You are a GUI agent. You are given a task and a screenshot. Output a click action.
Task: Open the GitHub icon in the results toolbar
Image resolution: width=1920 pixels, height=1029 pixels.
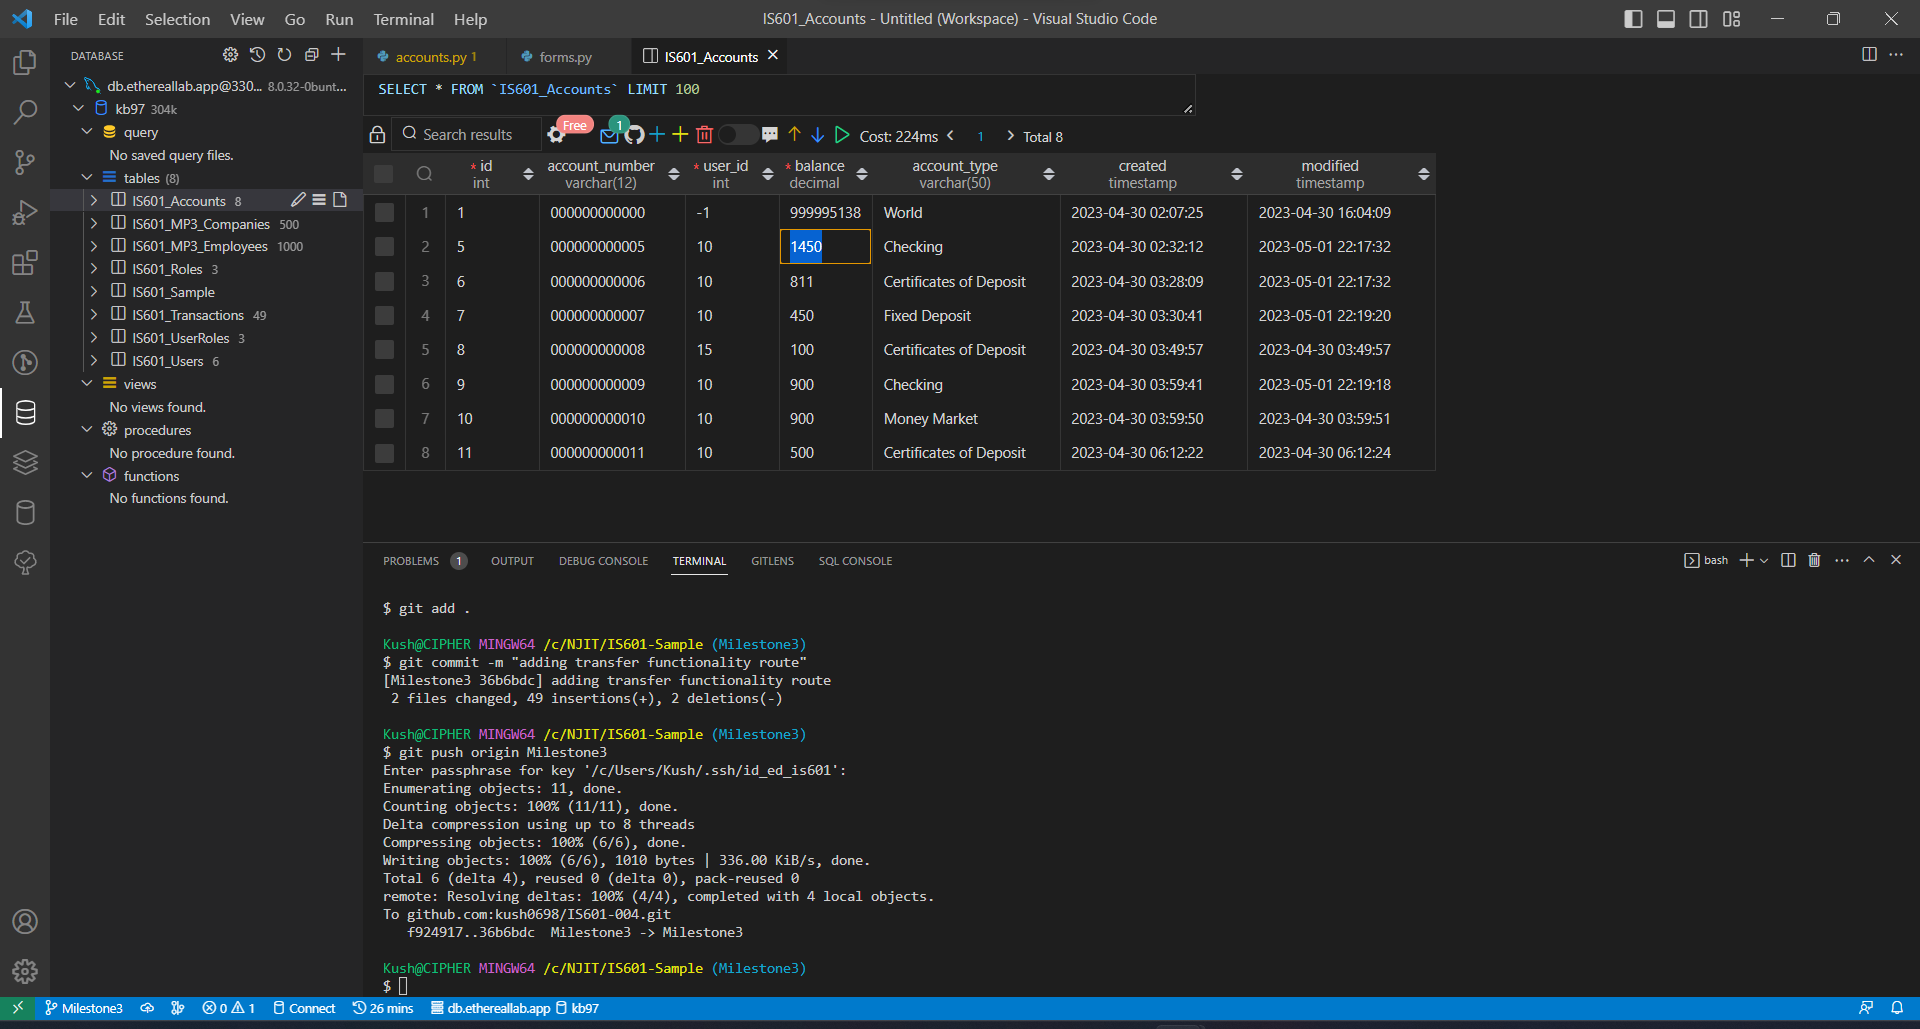coord(632,135)
